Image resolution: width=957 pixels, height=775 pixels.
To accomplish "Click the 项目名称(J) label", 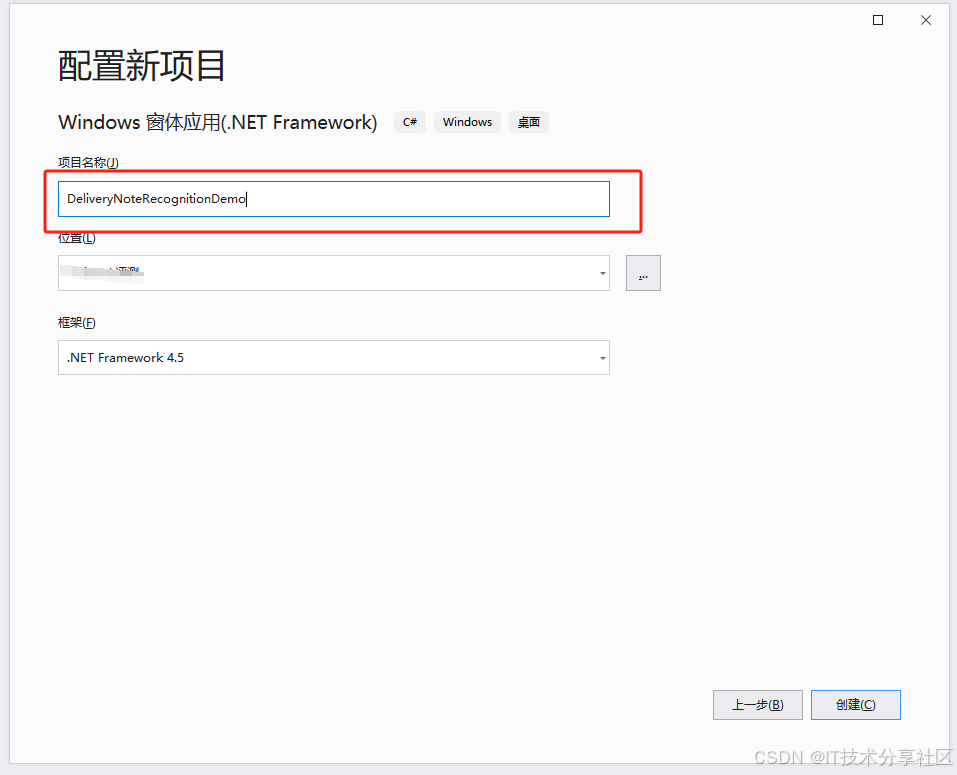I will [x=88, y=162].
